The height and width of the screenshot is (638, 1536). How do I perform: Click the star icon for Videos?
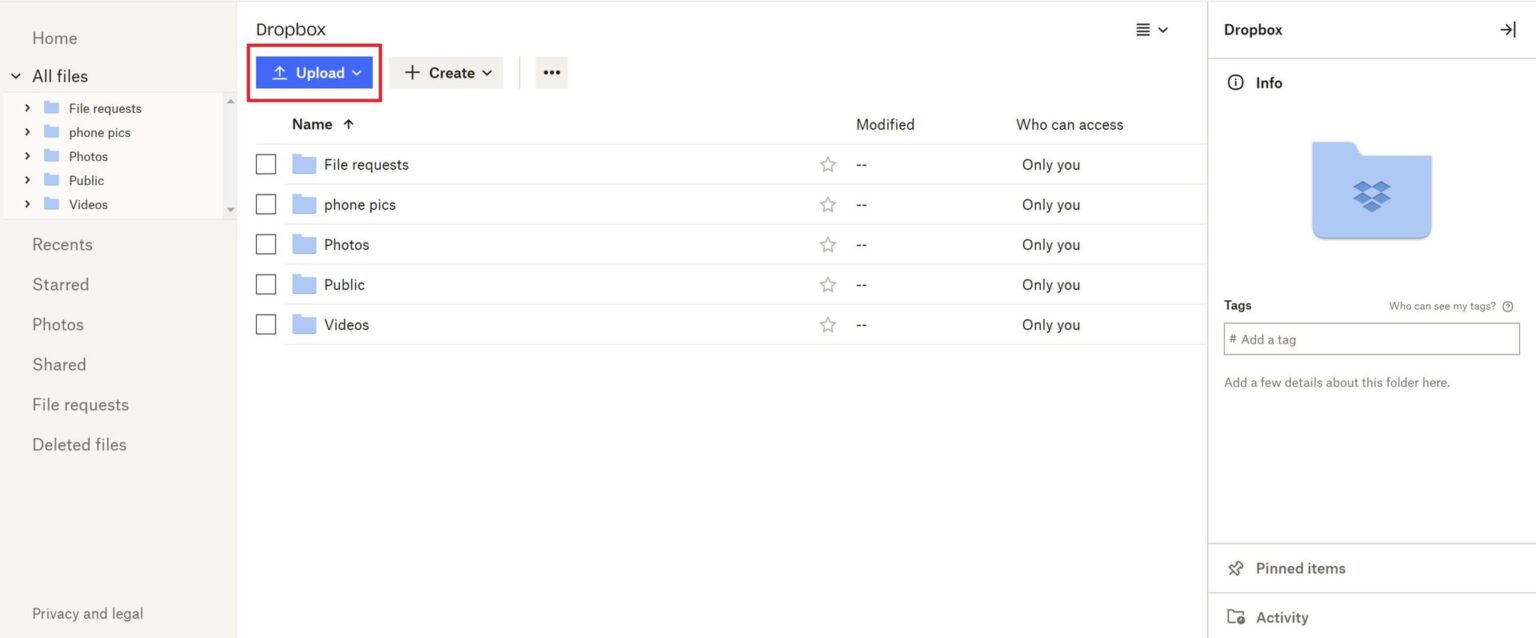pos(827,325)
